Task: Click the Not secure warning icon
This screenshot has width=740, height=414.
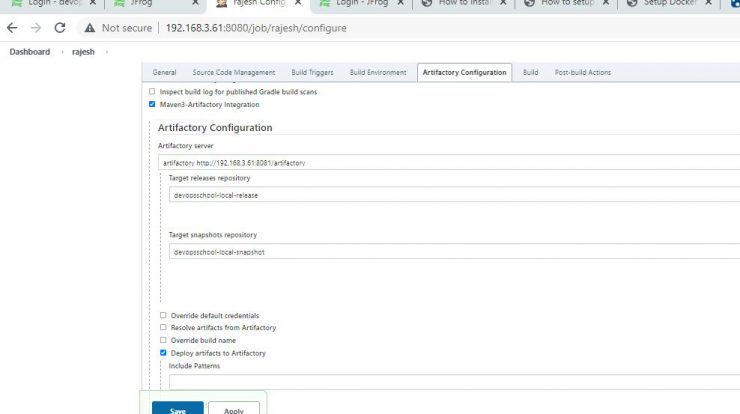Action: 90,28
